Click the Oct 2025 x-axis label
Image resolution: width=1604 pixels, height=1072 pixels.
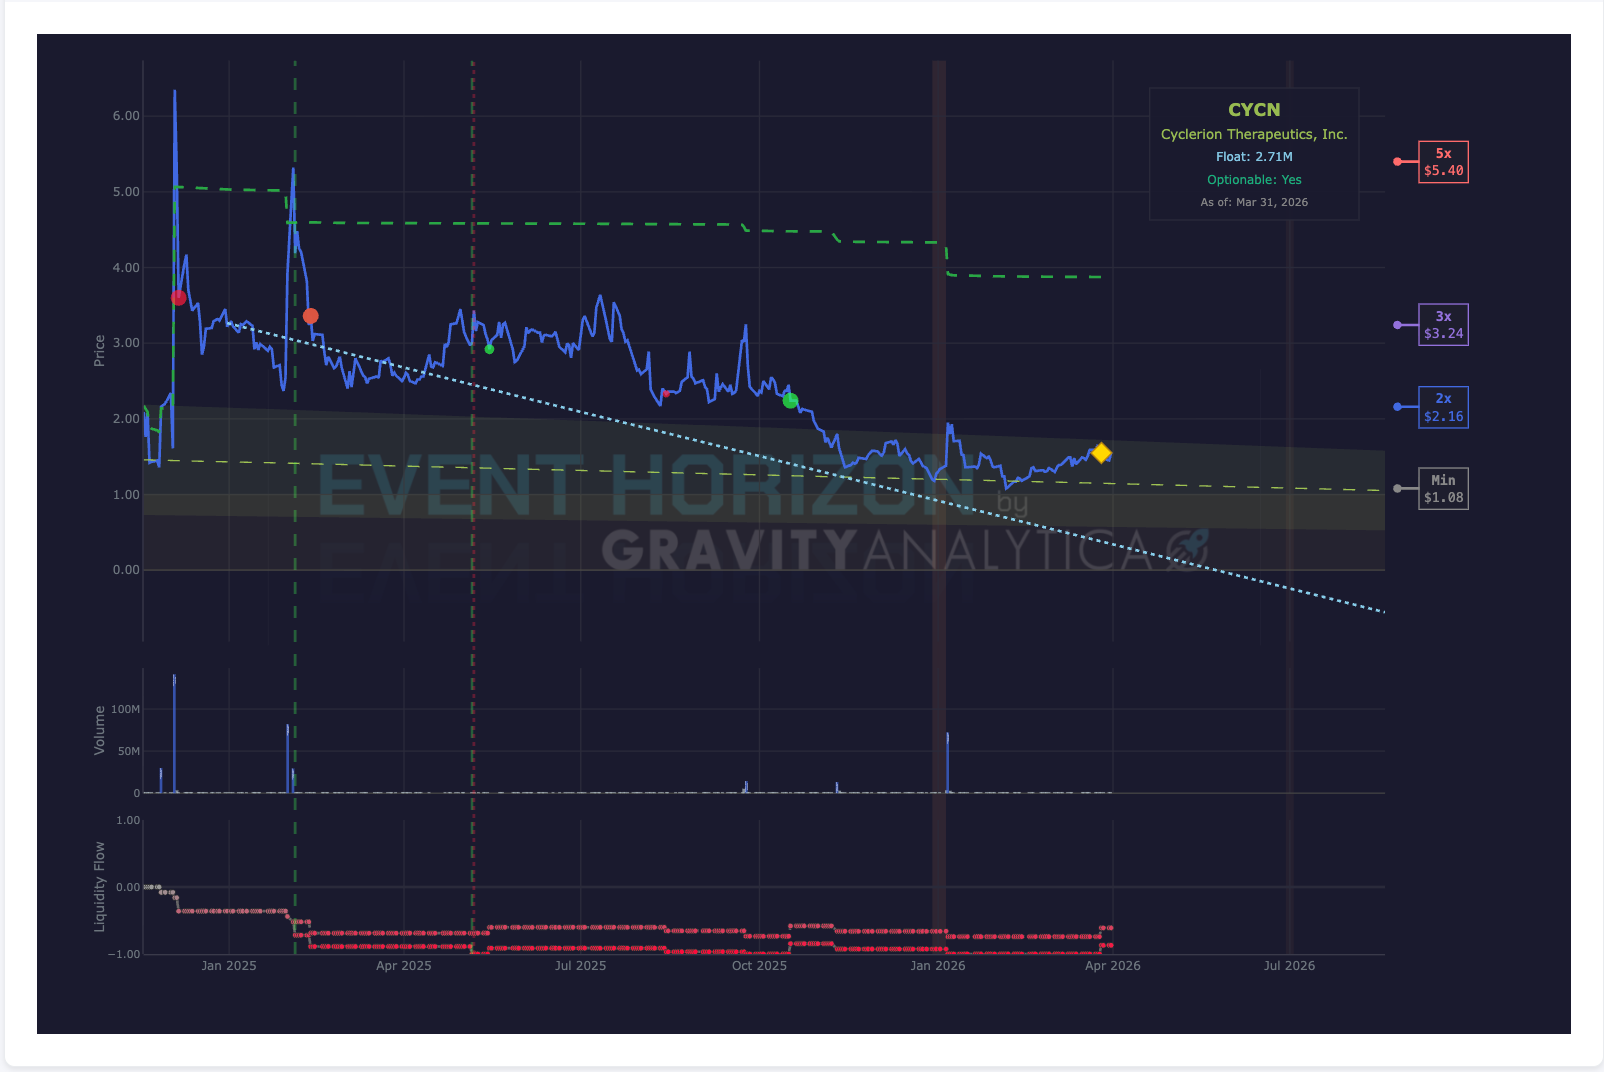pos(759,966)
